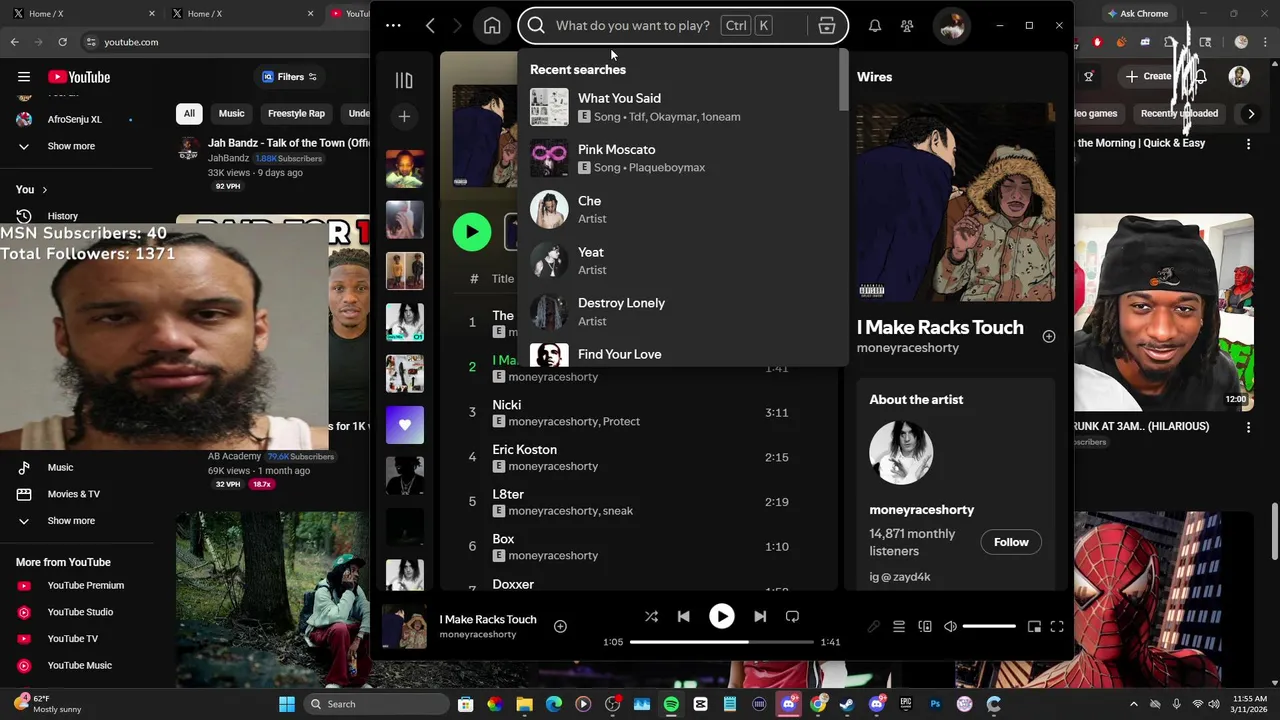Open Spotify miniplayer icon
The height and width of the screenshot is (720, 1280).
1035,627
